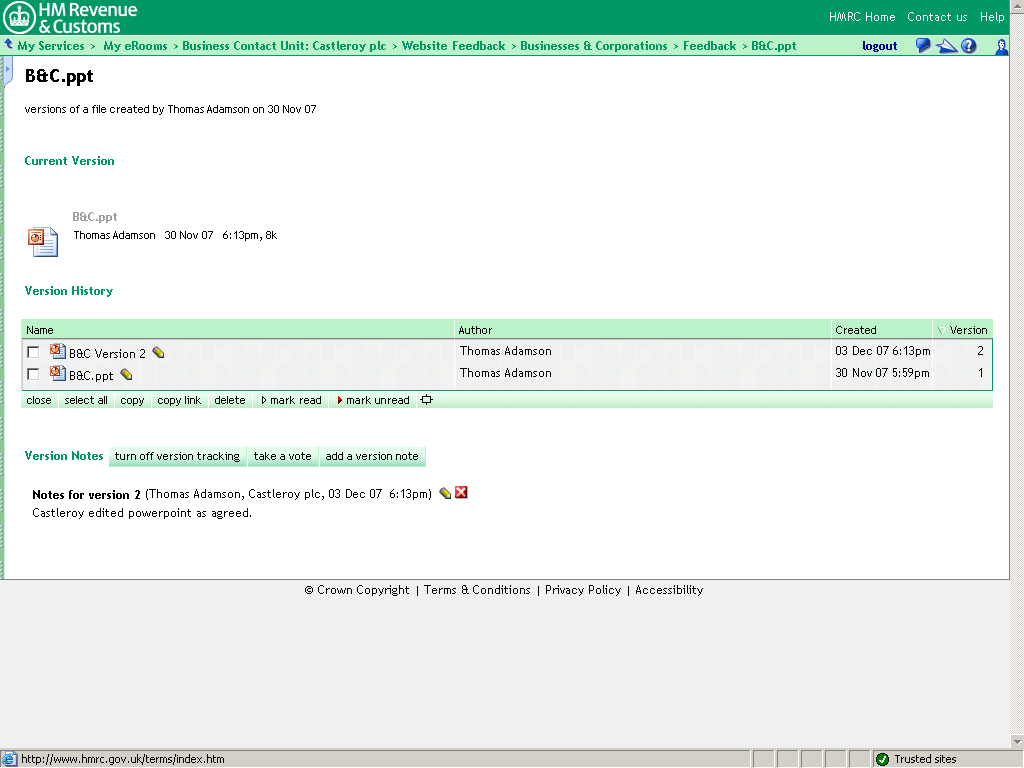Sort by the Version column header
The image size is (1024, 768).
(967, 330)
